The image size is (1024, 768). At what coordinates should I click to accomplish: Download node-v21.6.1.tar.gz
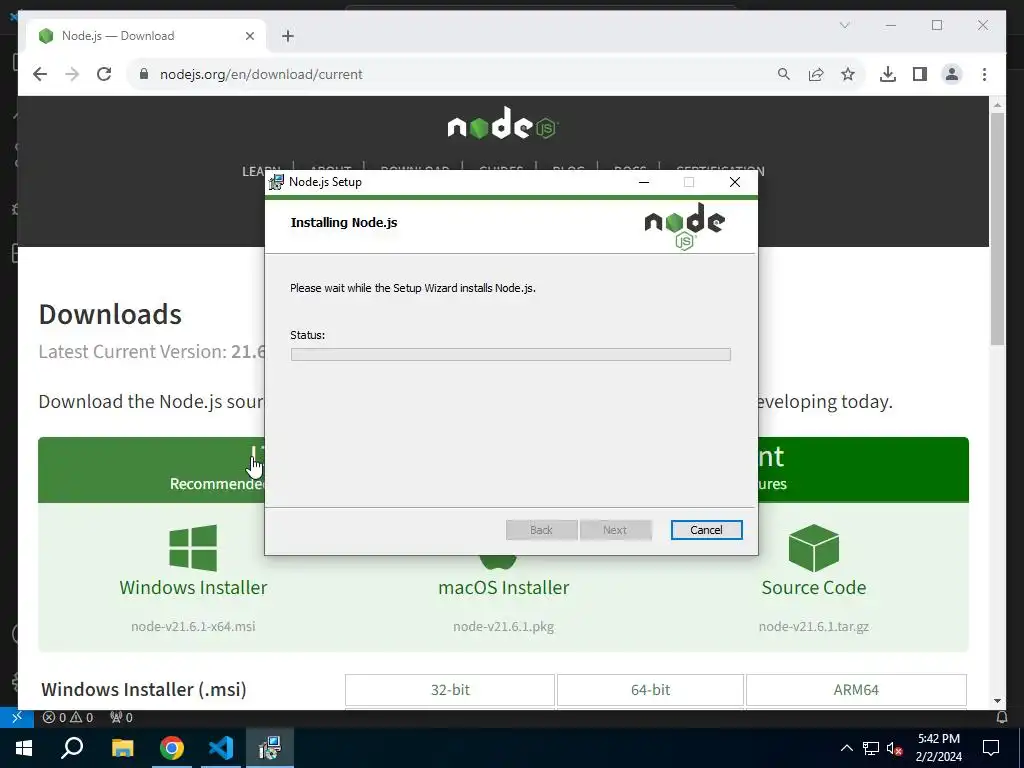pyautogui.click(x=814, y=626)
